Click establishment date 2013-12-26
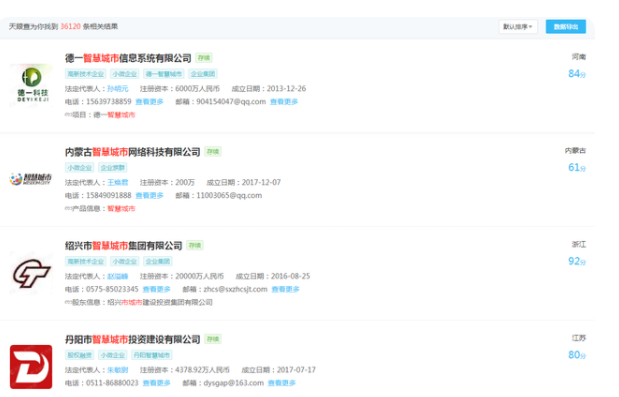 286,88
